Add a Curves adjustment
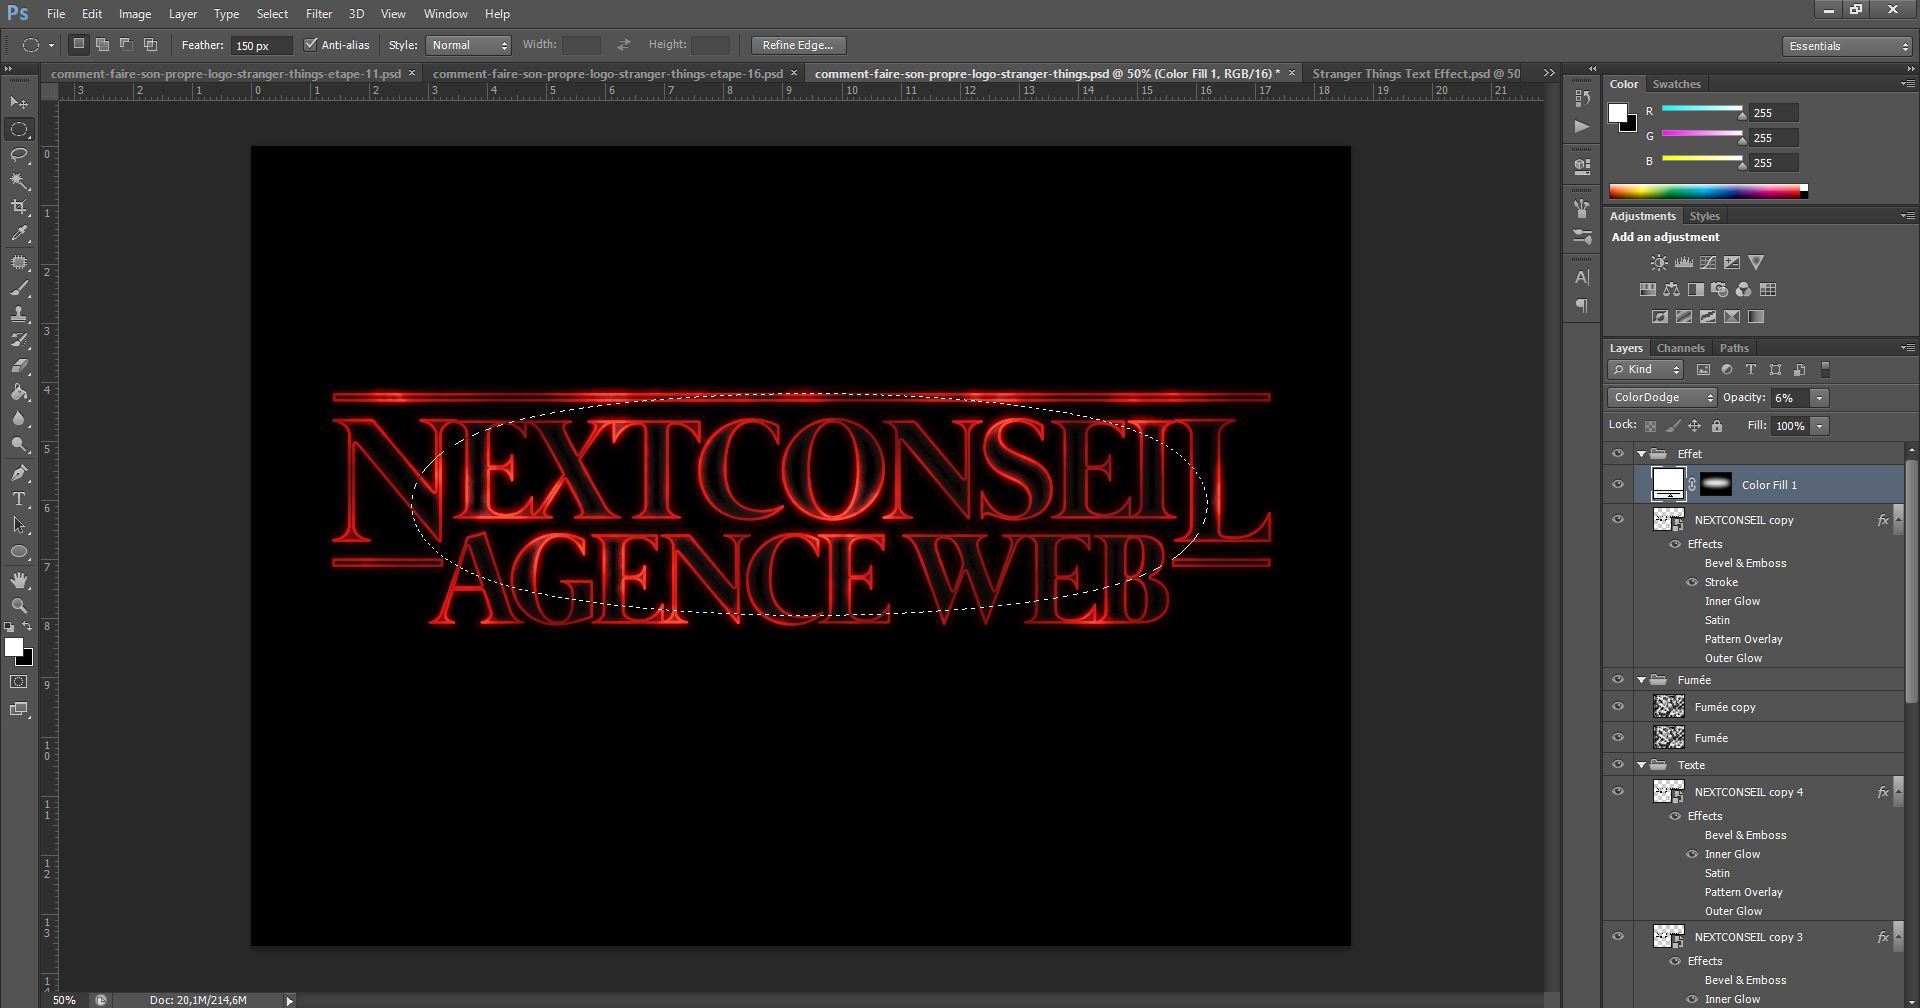The height and width of the screenshot is (1008, 1920). [1708, 263]
